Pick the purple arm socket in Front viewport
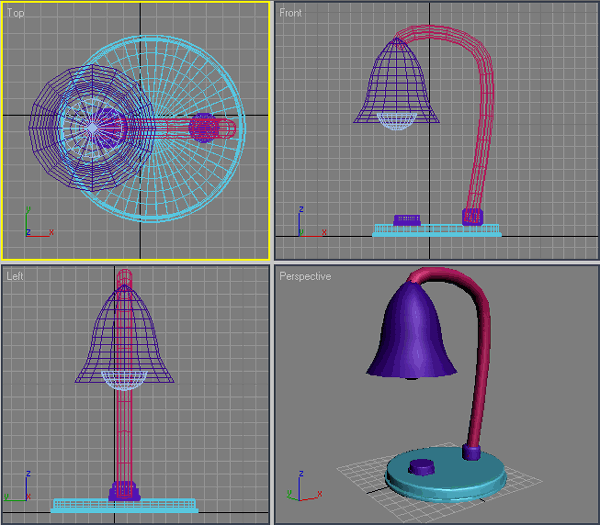 click(473, 217)
